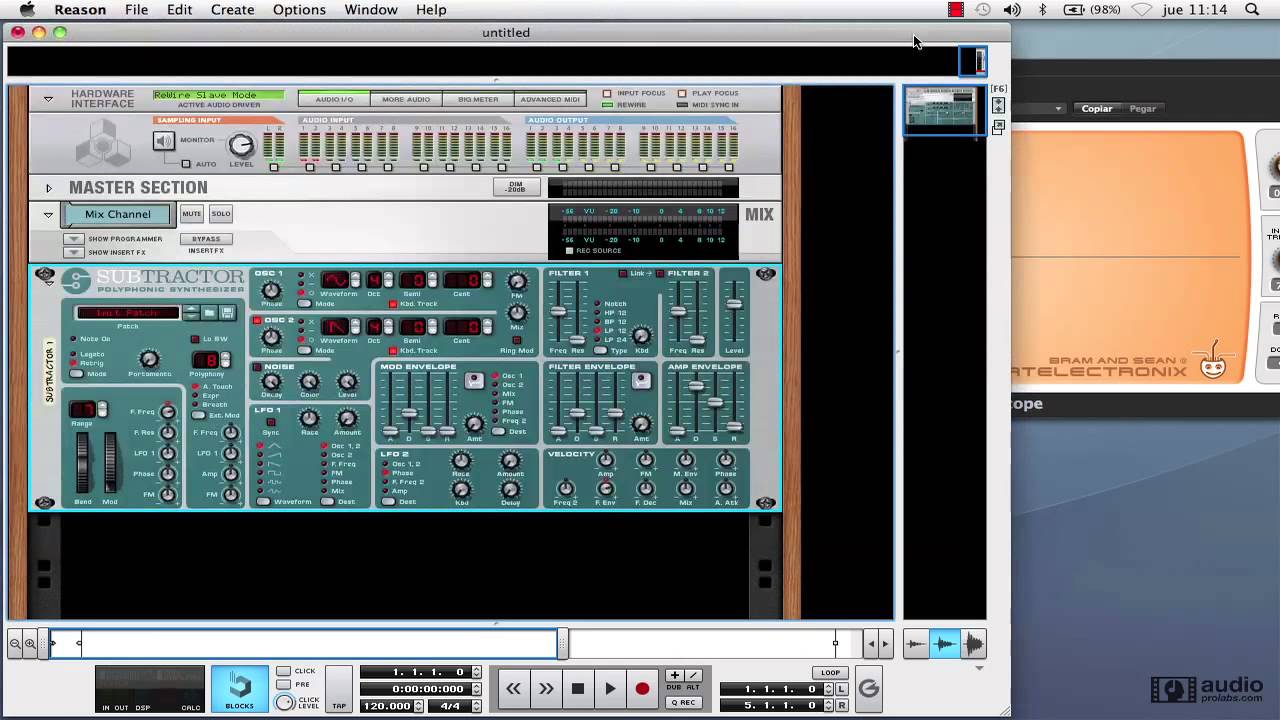Screen dimensions: 1280x720
Task: Click the Subtractor browse patch folder icon
Action: (210, 313)
